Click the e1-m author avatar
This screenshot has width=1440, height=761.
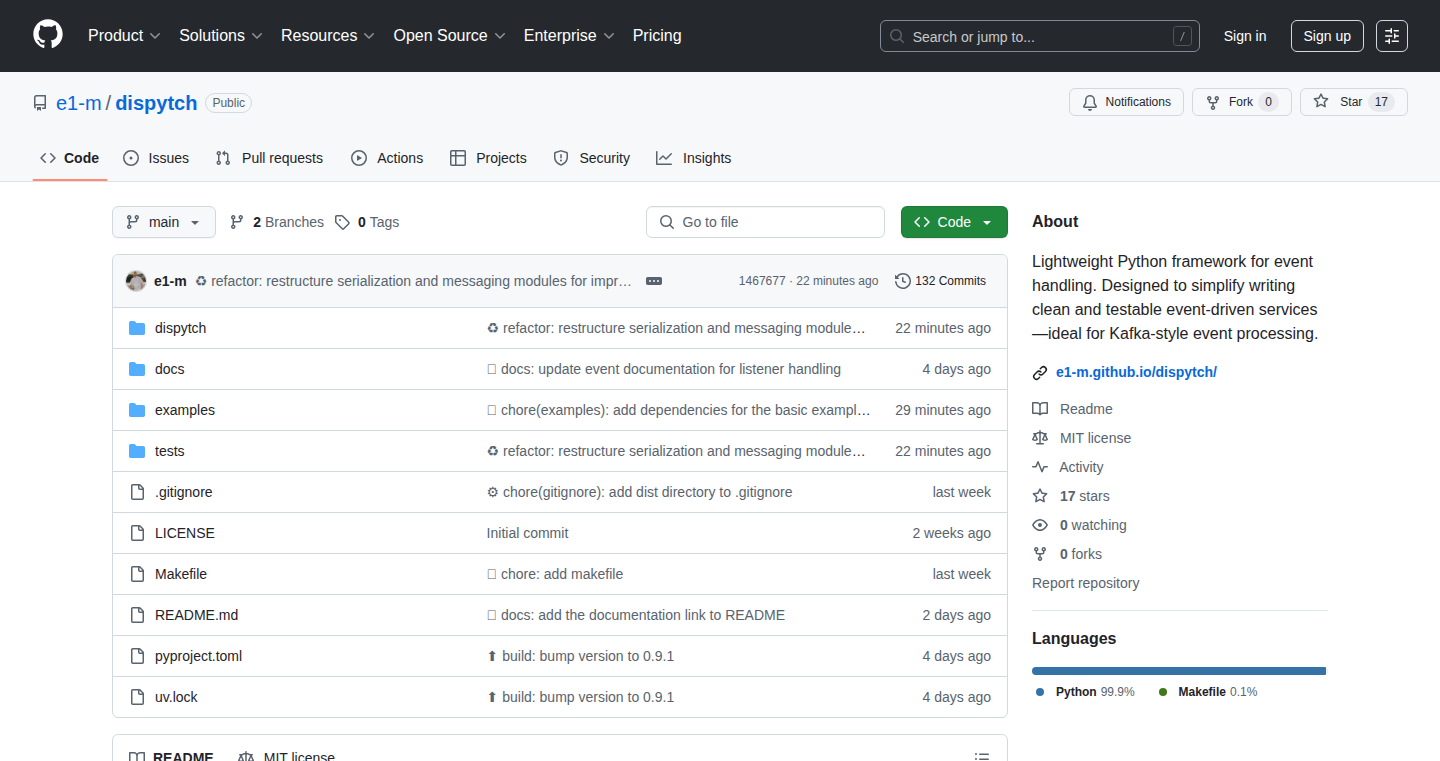[x=136, y=281]
